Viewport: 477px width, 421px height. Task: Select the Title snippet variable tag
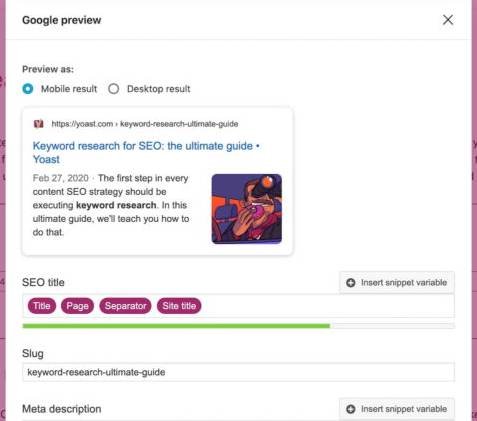click(42, 306)
